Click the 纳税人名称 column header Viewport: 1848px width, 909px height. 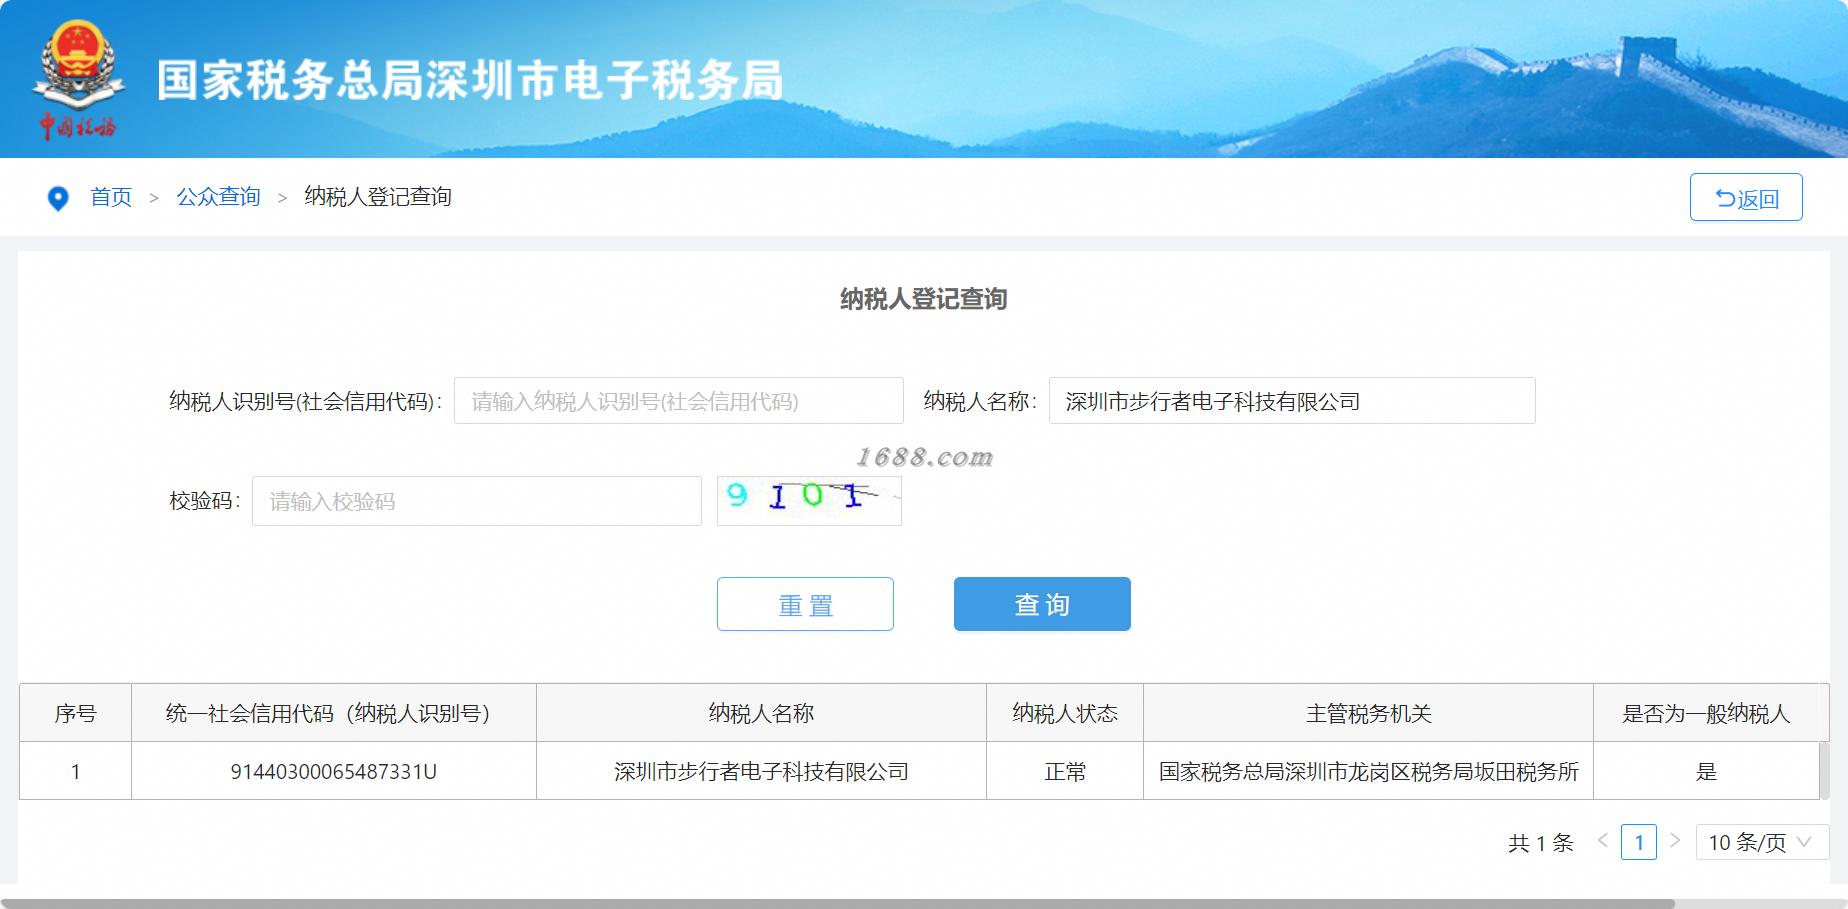[x=761, y=713]
